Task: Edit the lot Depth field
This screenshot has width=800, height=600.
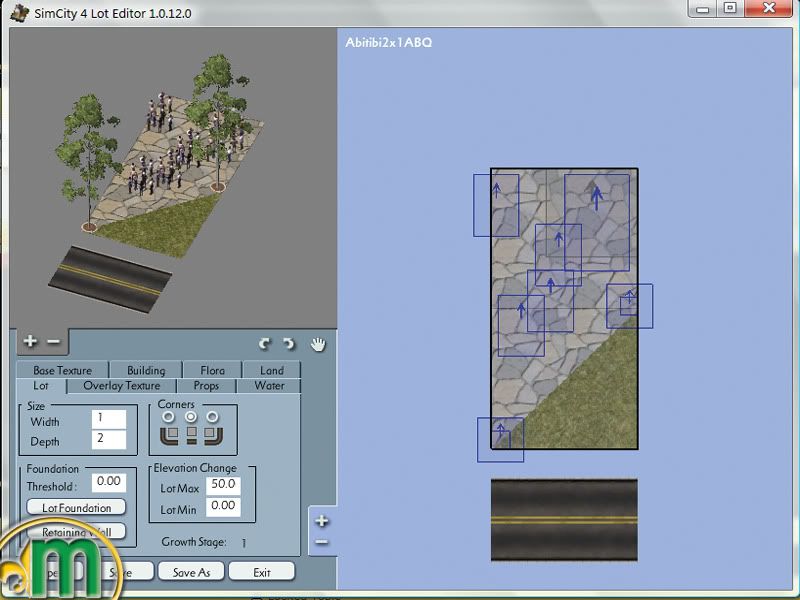Action: (109, 439)
